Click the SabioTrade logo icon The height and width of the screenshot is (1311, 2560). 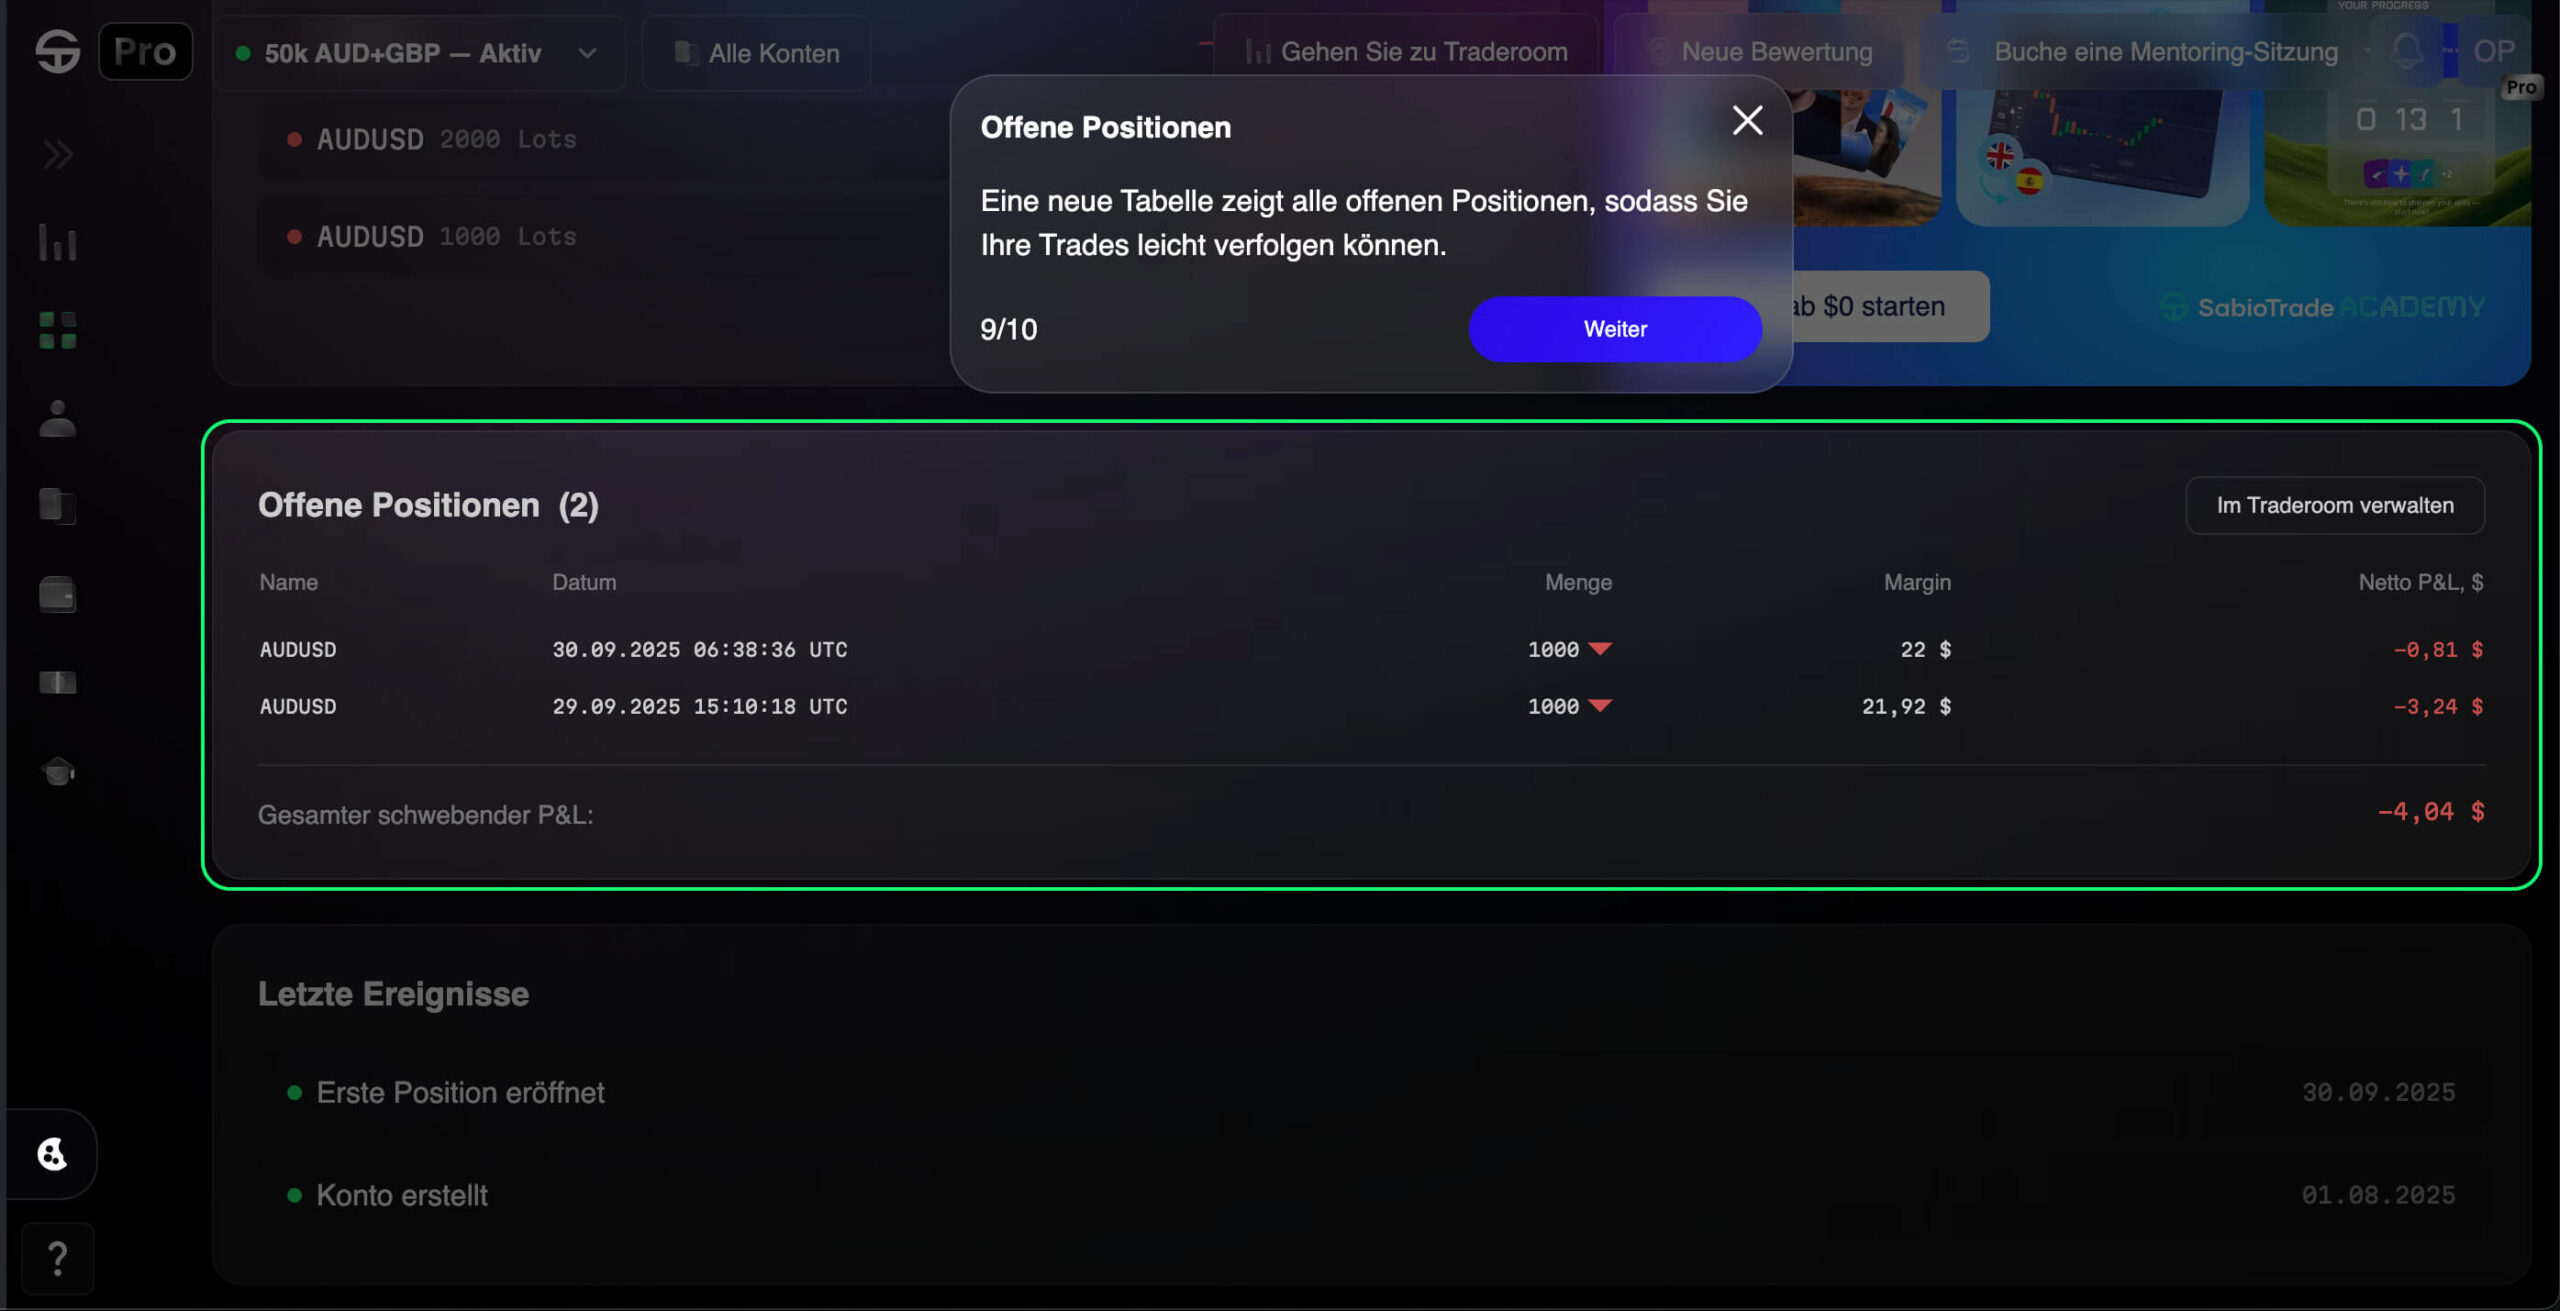(57, 51)
